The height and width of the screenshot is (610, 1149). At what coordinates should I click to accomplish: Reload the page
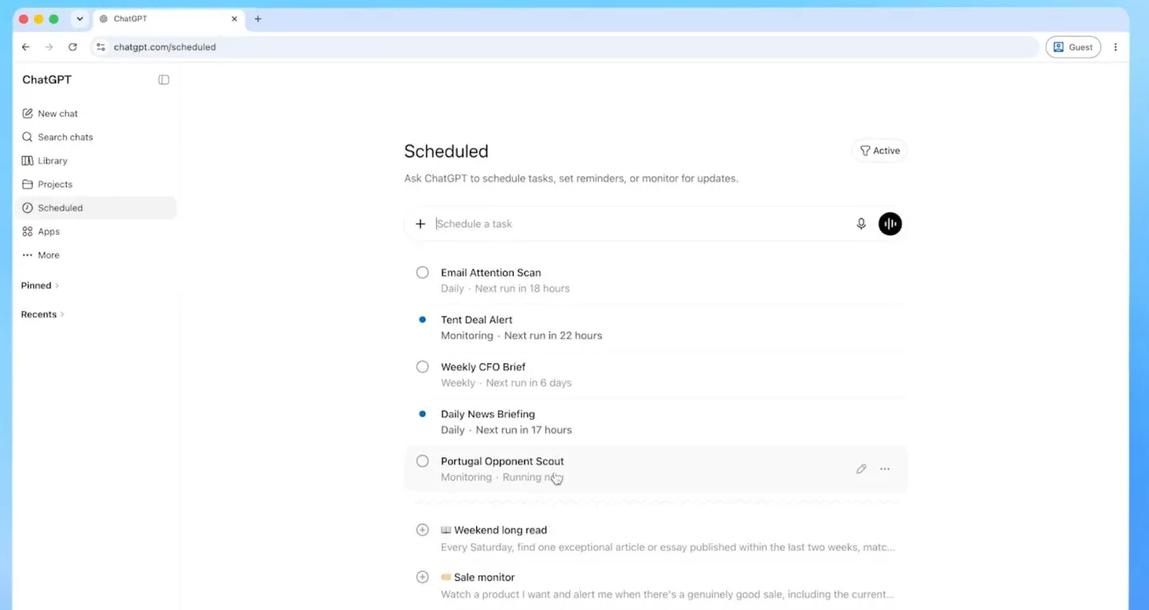coord(73,47)
